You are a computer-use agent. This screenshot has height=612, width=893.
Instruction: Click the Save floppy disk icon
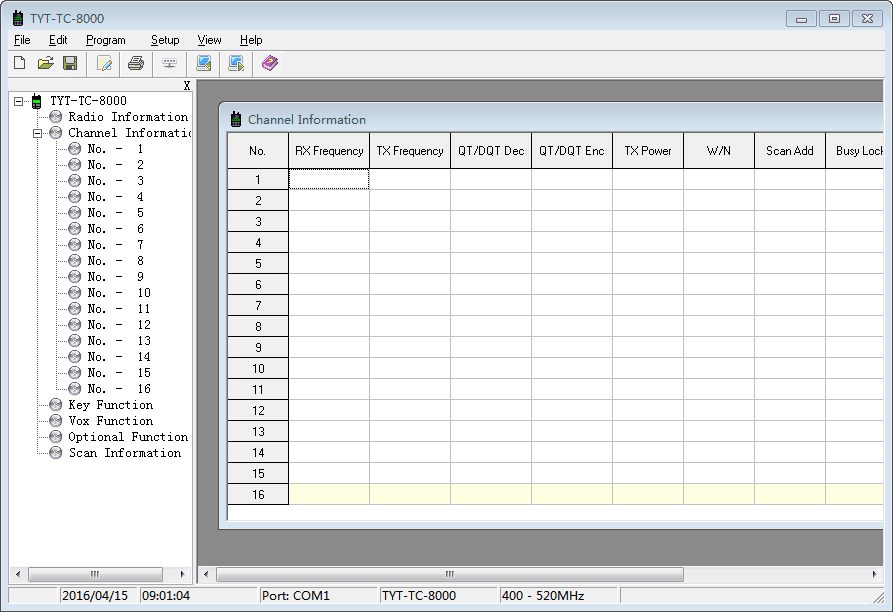pos(70,63)
